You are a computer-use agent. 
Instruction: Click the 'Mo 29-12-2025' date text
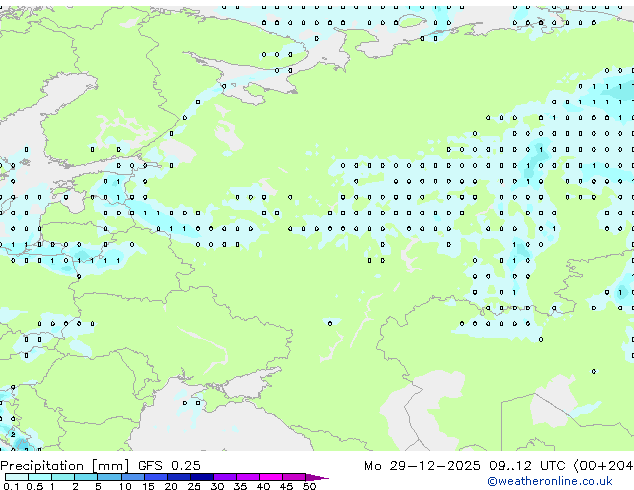pos(422,466)
